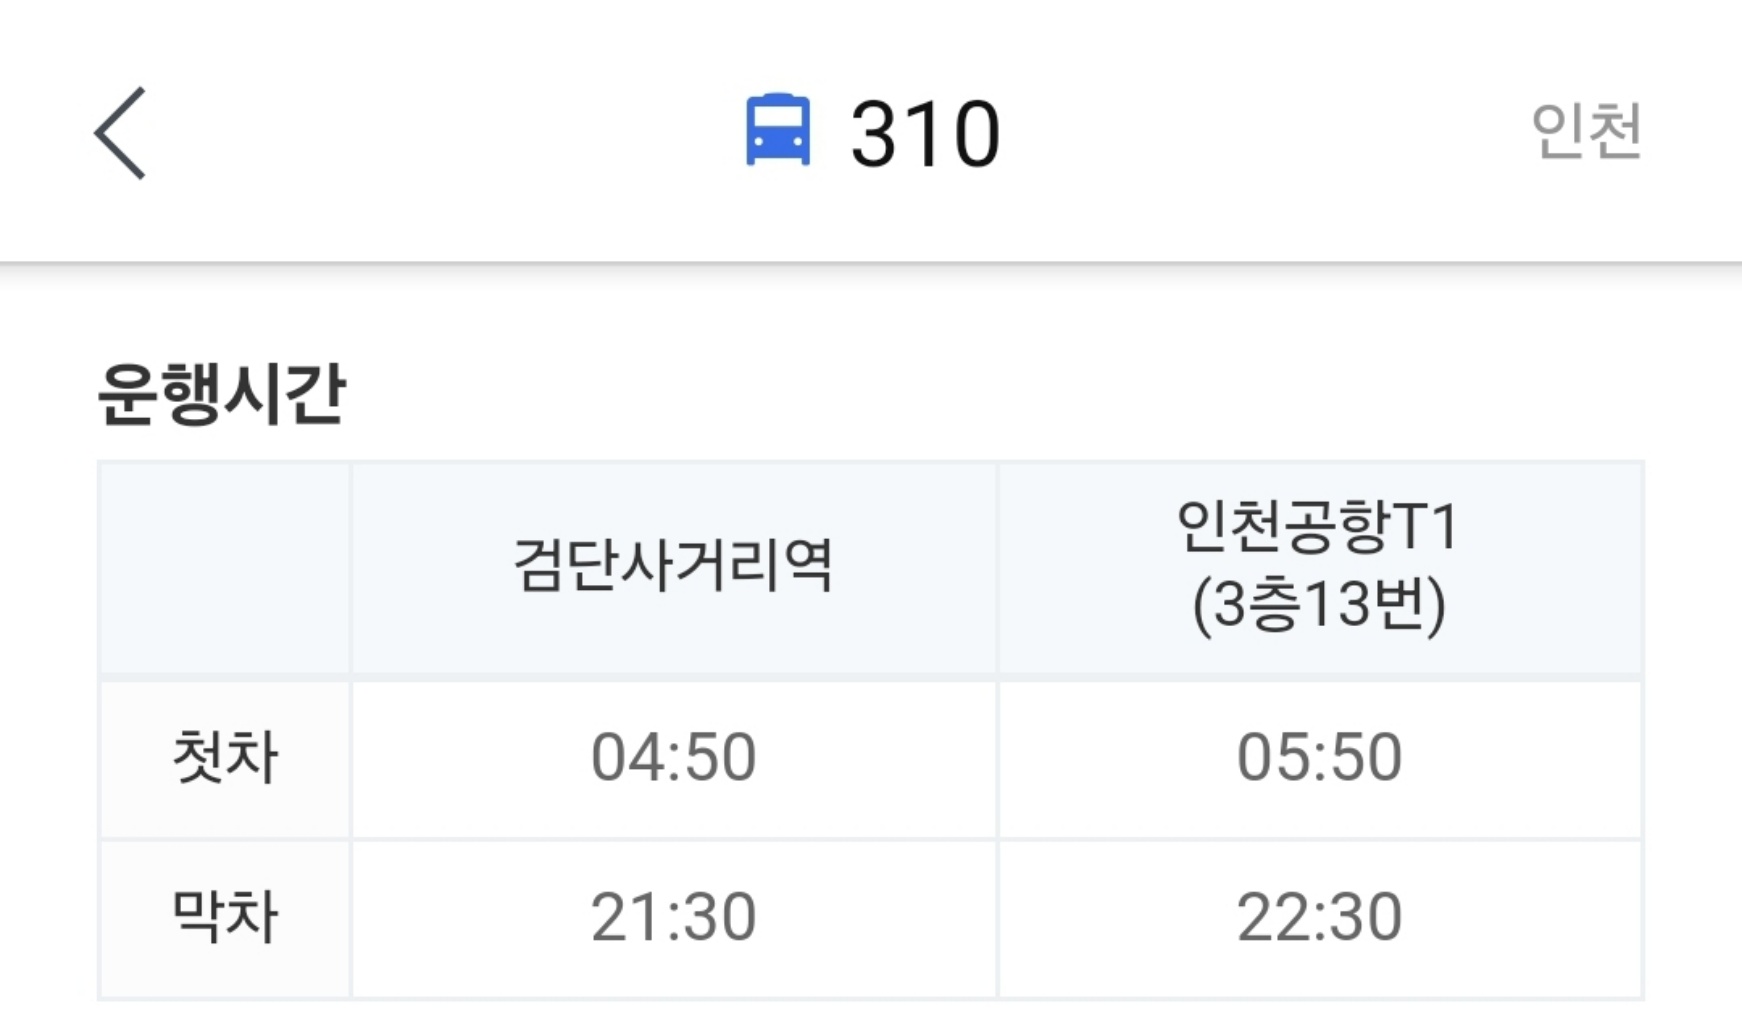1742x1024 pixels.
Task: Tap the empty top-left table header cell
Action: pos(225,568)
